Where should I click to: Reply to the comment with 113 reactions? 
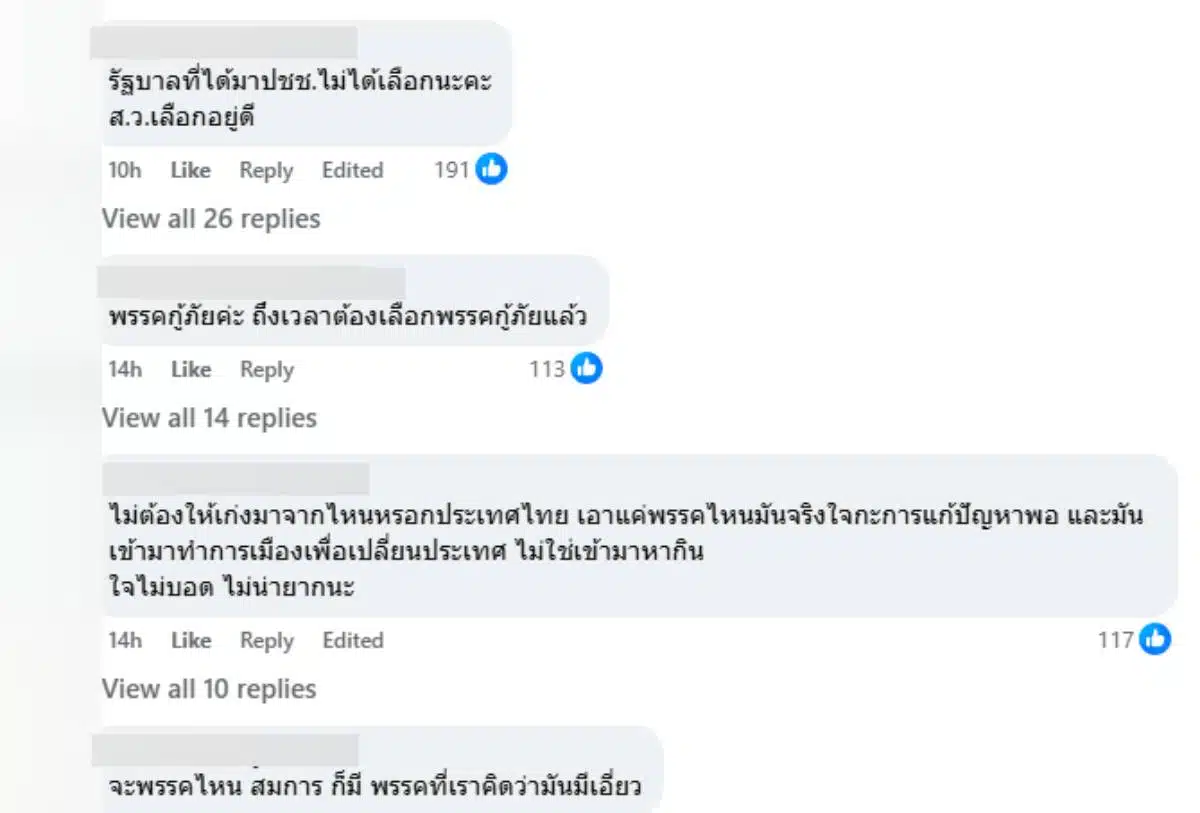pyautogui.click(x=267, y=369)
